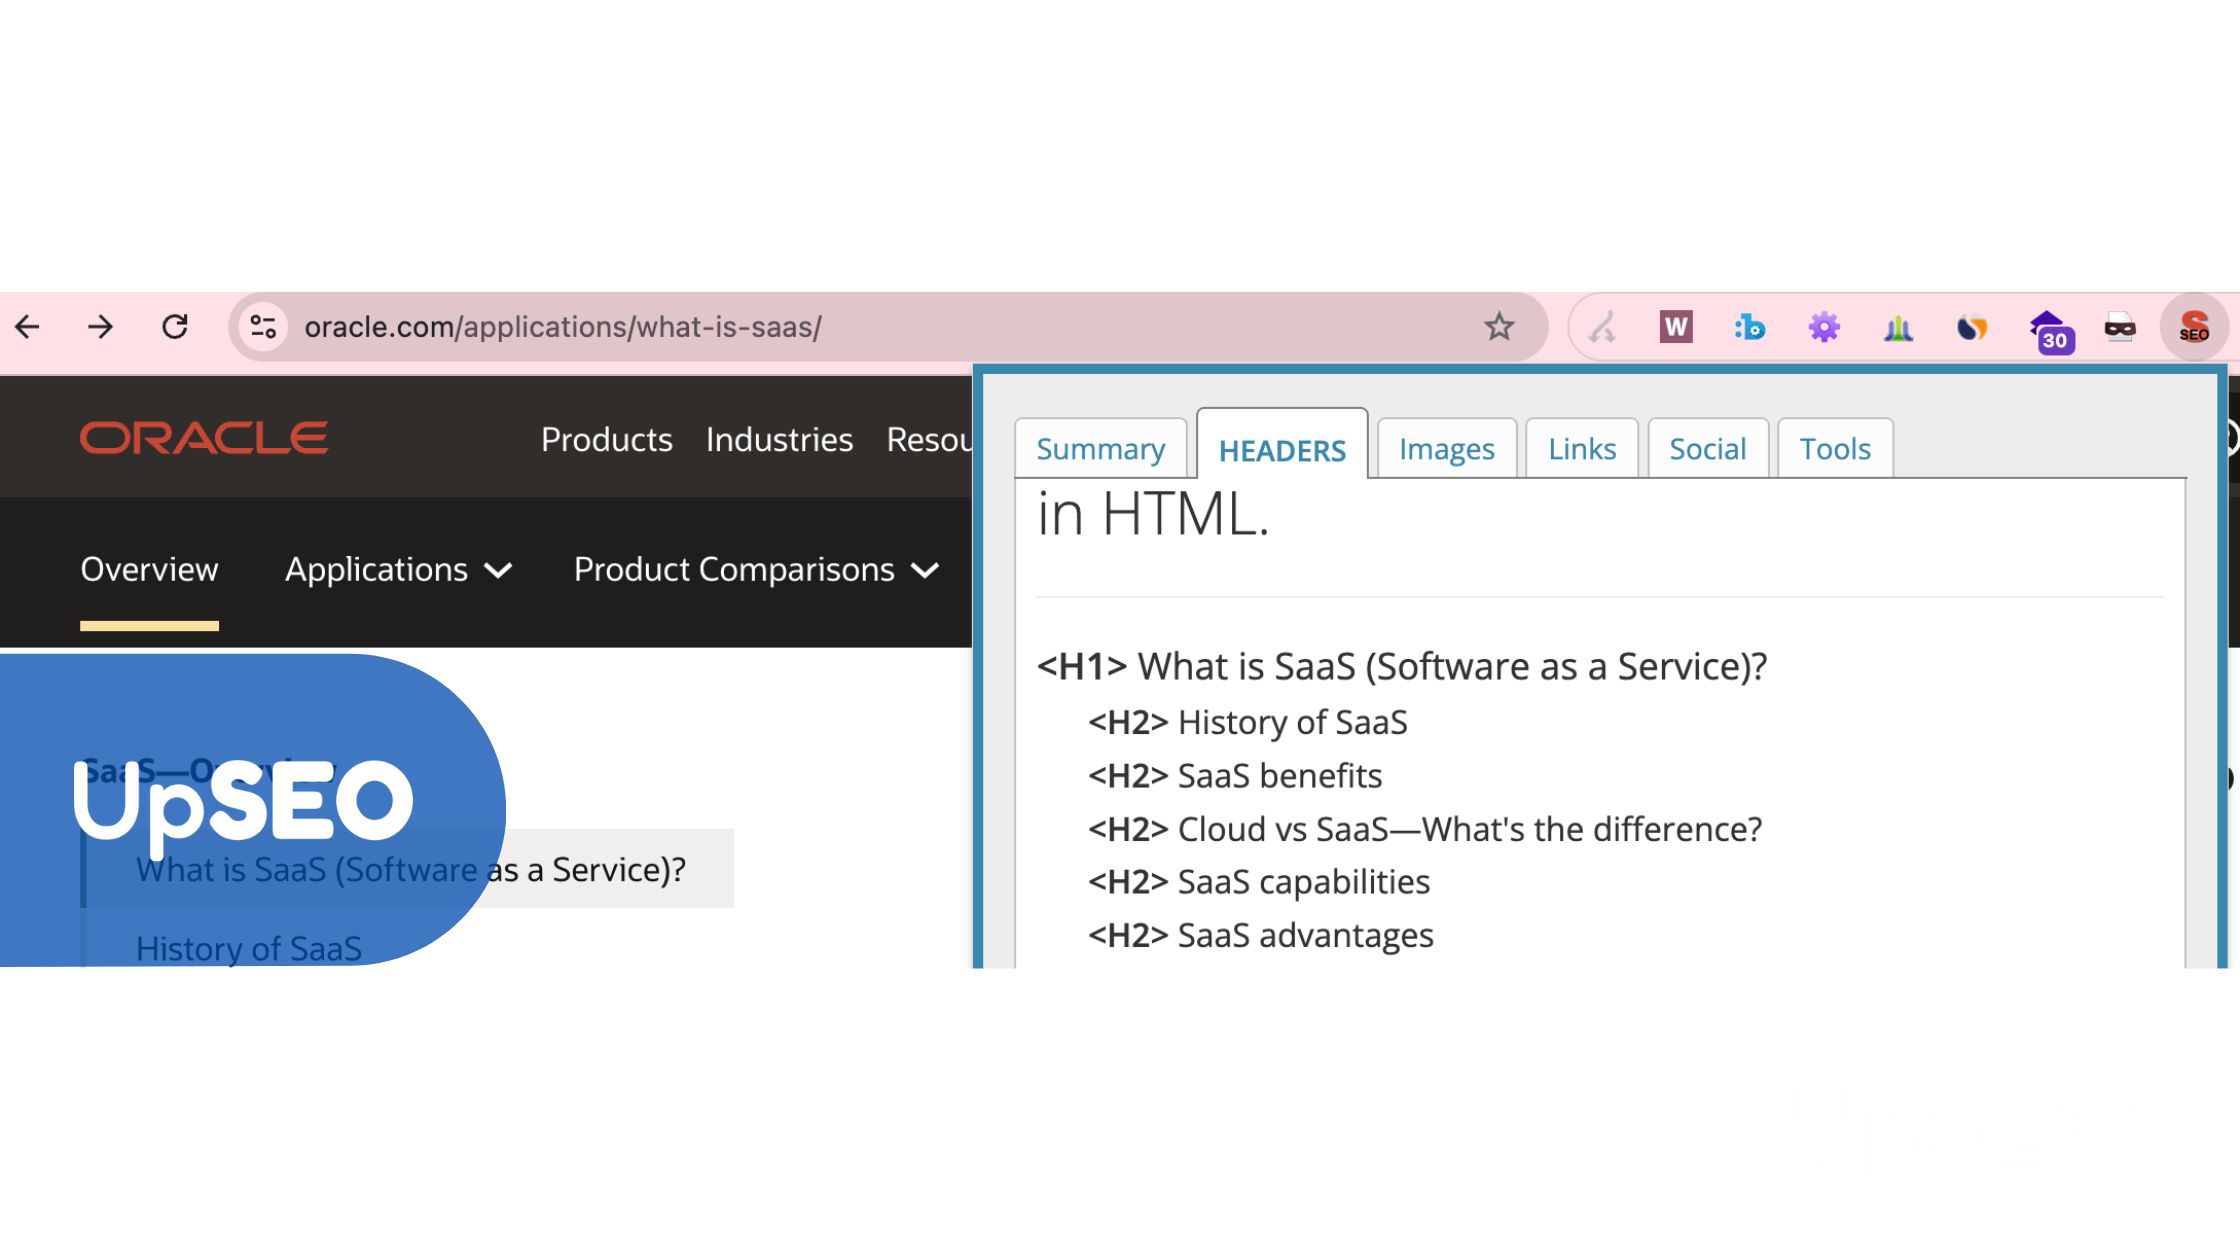
Task: Click H1 'What is SaaS (Software as a Service)?'
Action: tap(1402, 666)
